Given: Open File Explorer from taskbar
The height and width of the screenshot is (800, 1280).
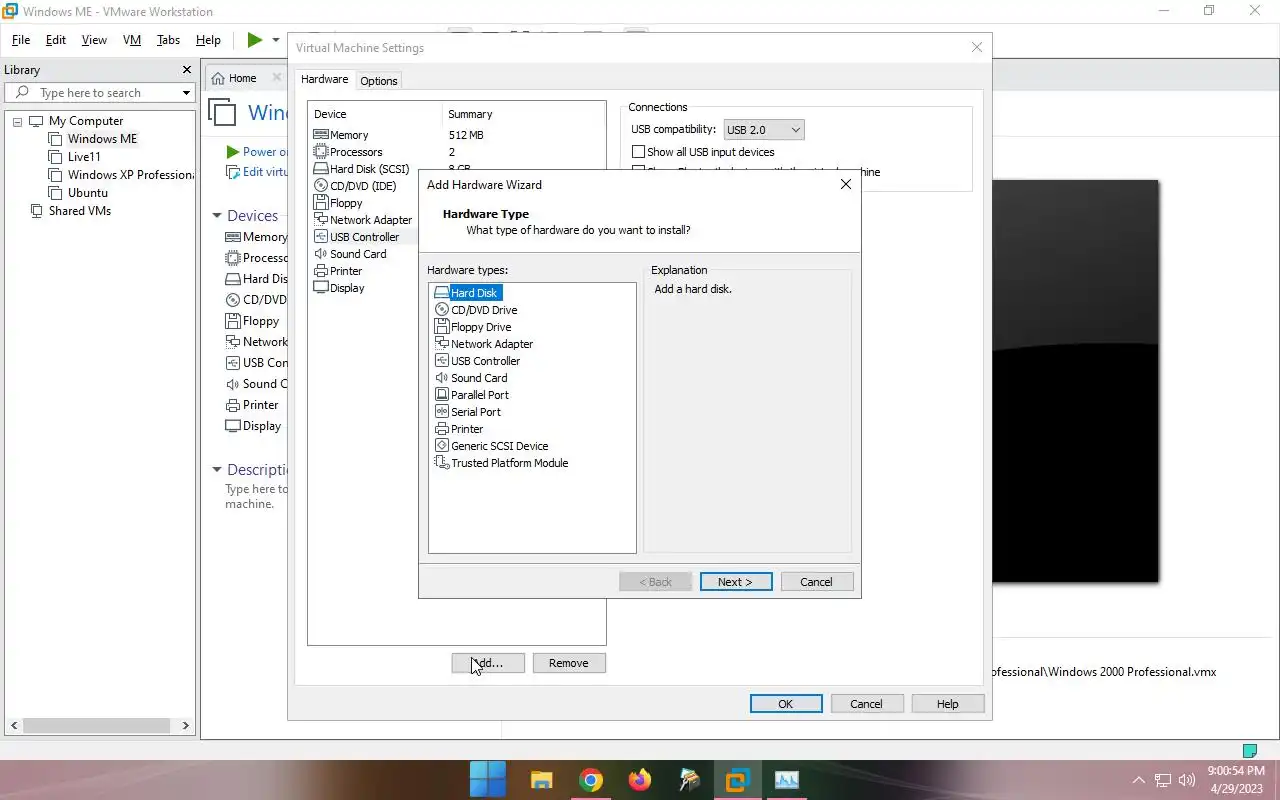Looking at the screenshot, I should [542, 780].
